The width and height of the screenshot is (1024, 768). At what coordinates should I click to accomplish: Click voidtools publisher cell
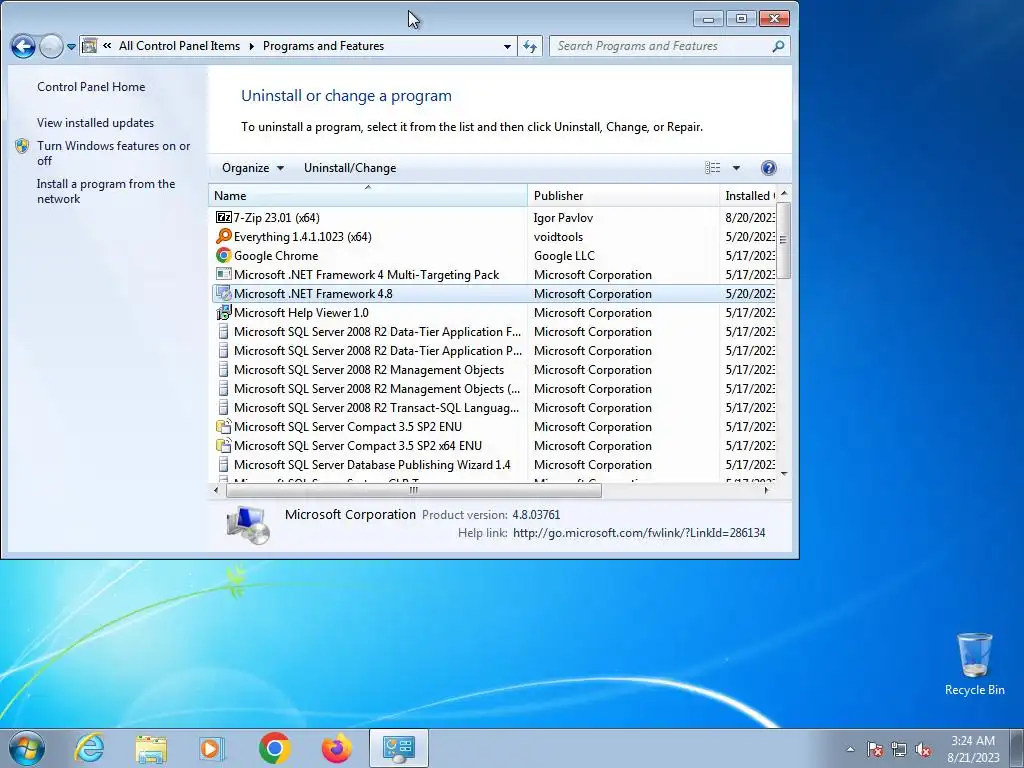coord(558,236)
